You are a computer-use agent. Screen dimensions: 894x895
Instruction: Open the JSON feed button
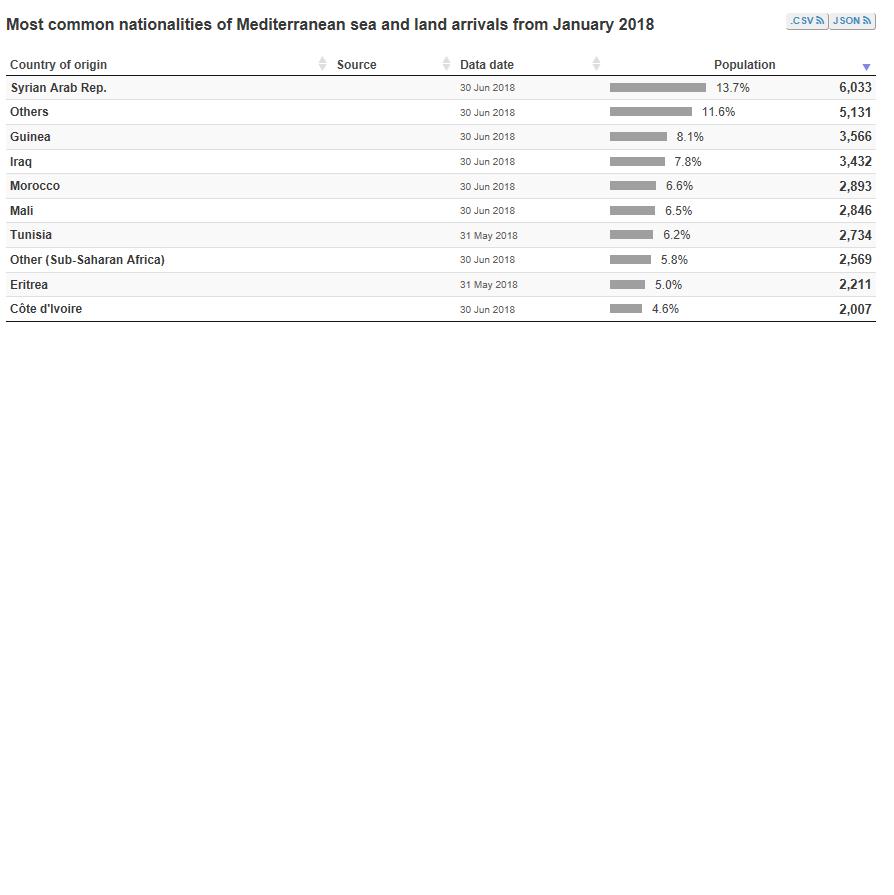pos(852,21)
